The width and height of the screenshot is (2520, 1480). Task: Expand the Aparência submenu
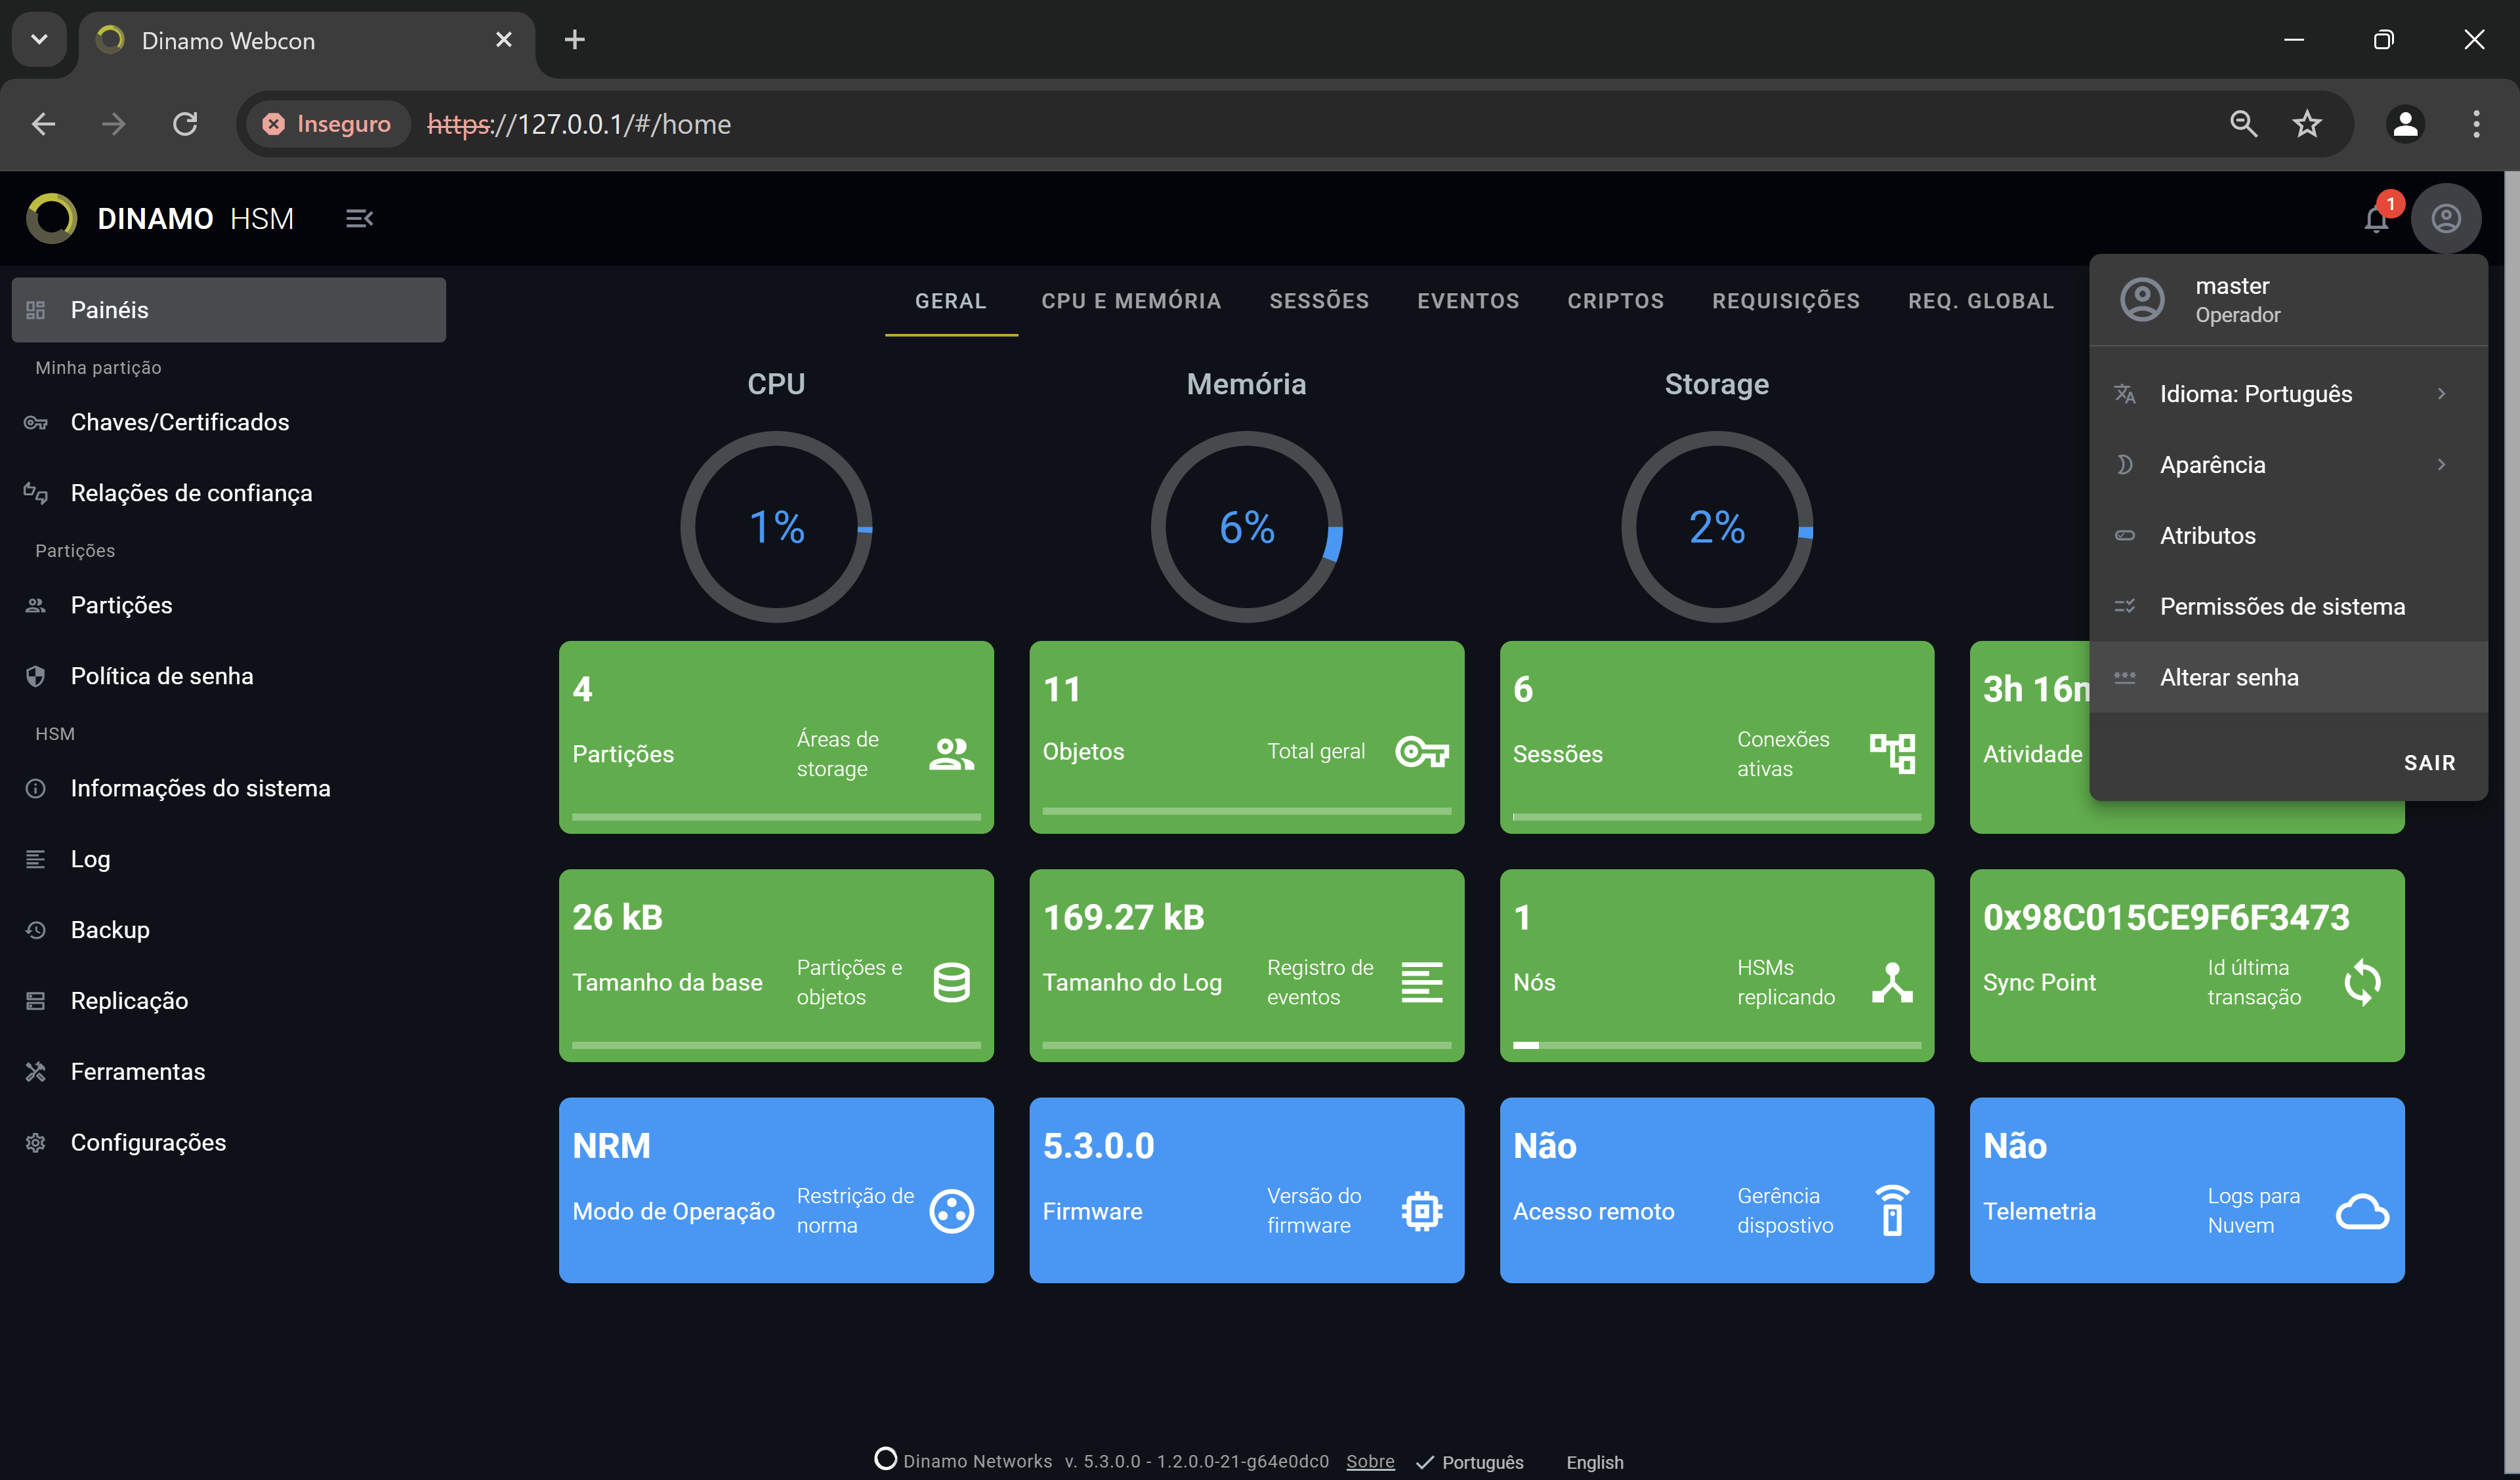(x=2287, y=465)
